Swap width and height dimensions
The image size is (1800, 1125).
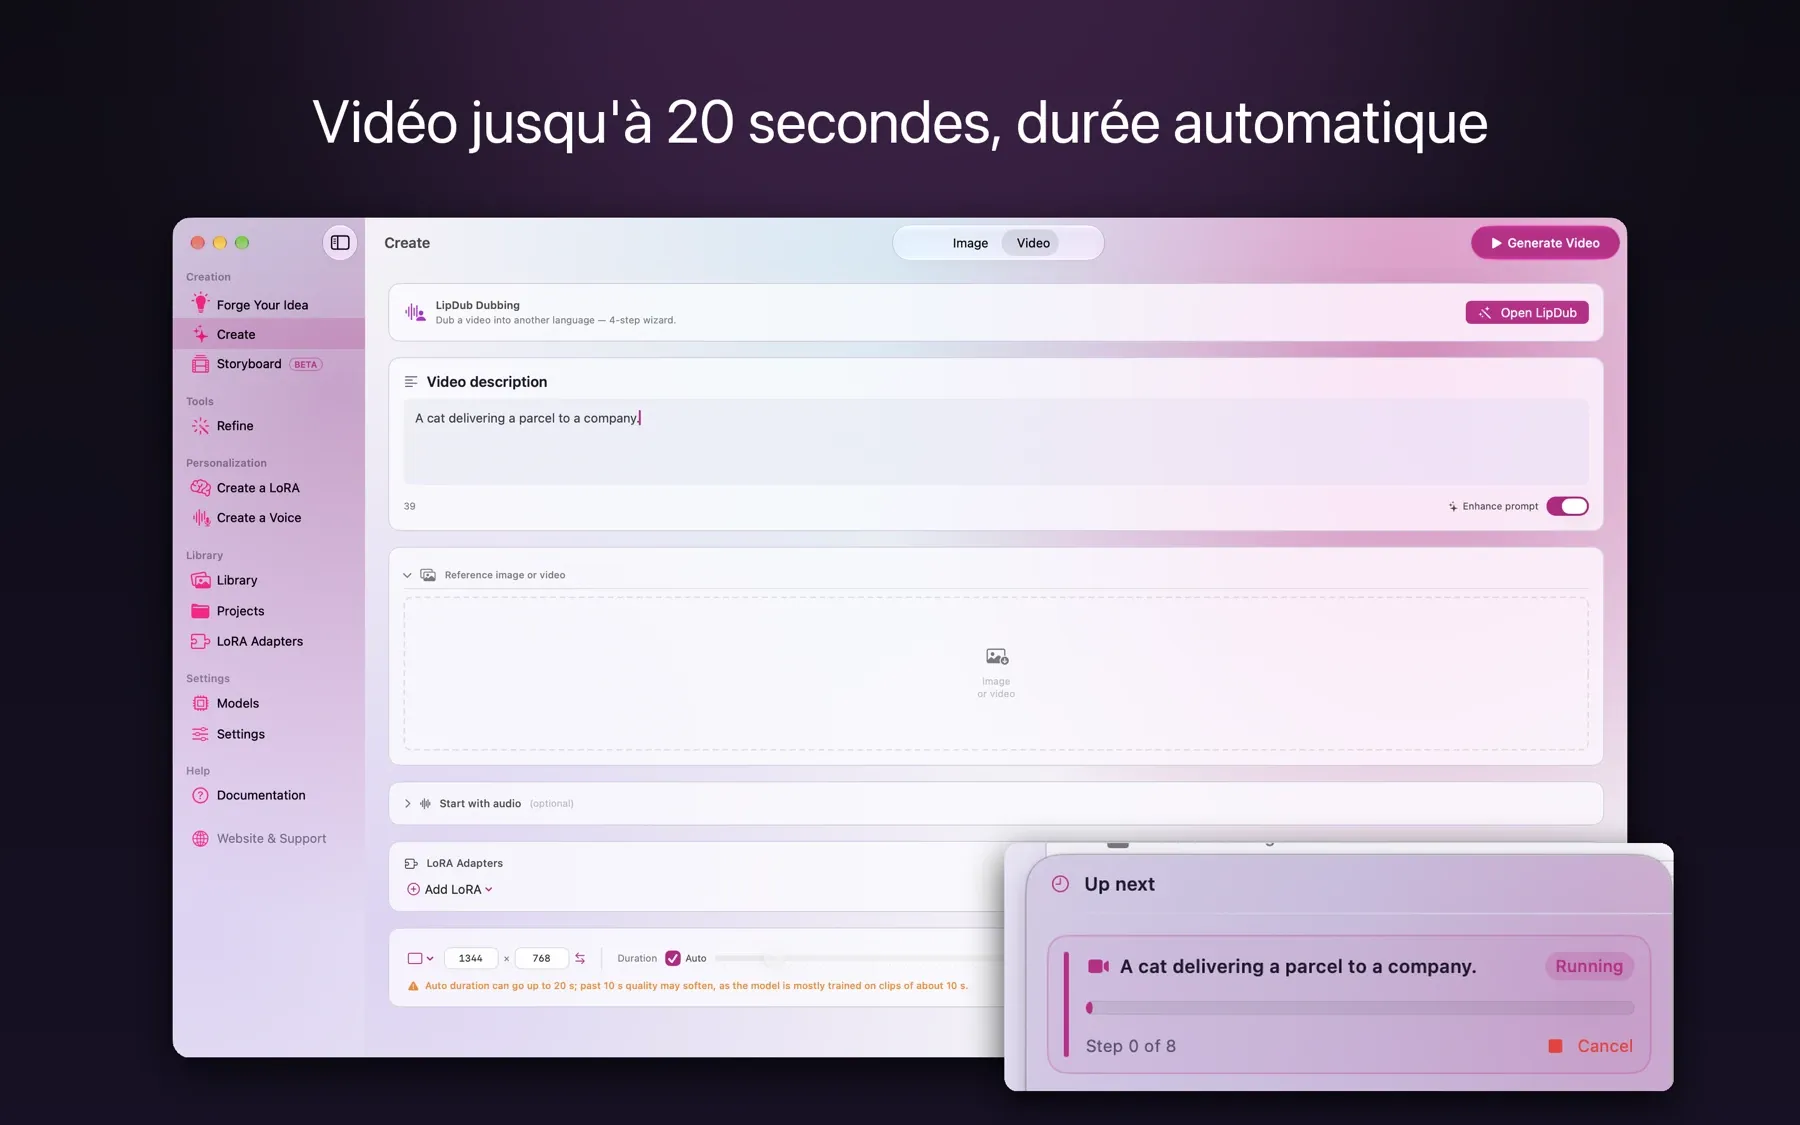pyautogui.click(x=580, y=958)
